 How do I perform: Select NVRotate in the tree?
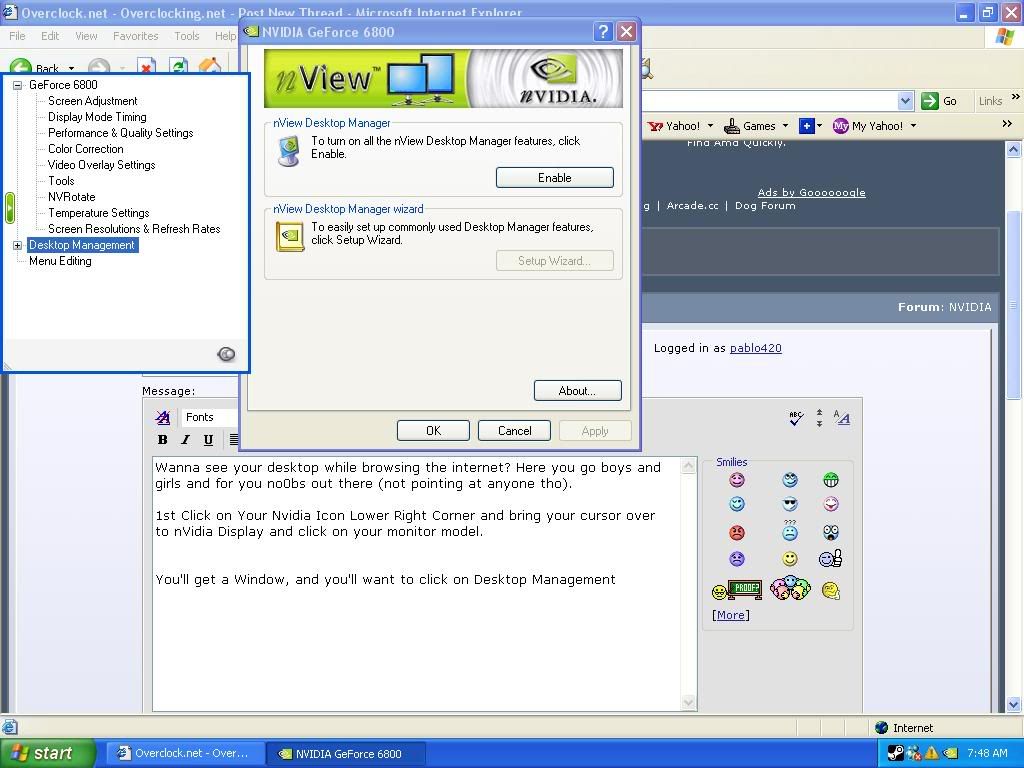(72, 197)
